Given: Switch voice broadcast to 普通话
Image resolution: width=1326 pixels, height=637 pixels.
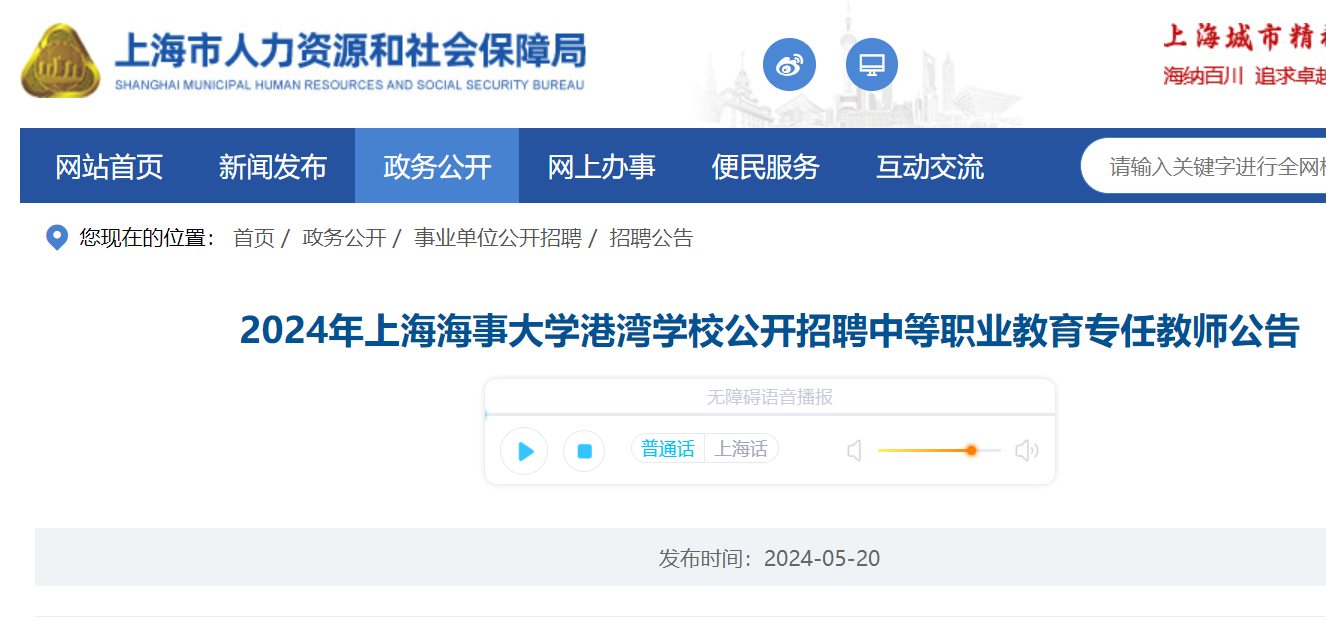Looking at the screenshot, I should pos(668,449).
